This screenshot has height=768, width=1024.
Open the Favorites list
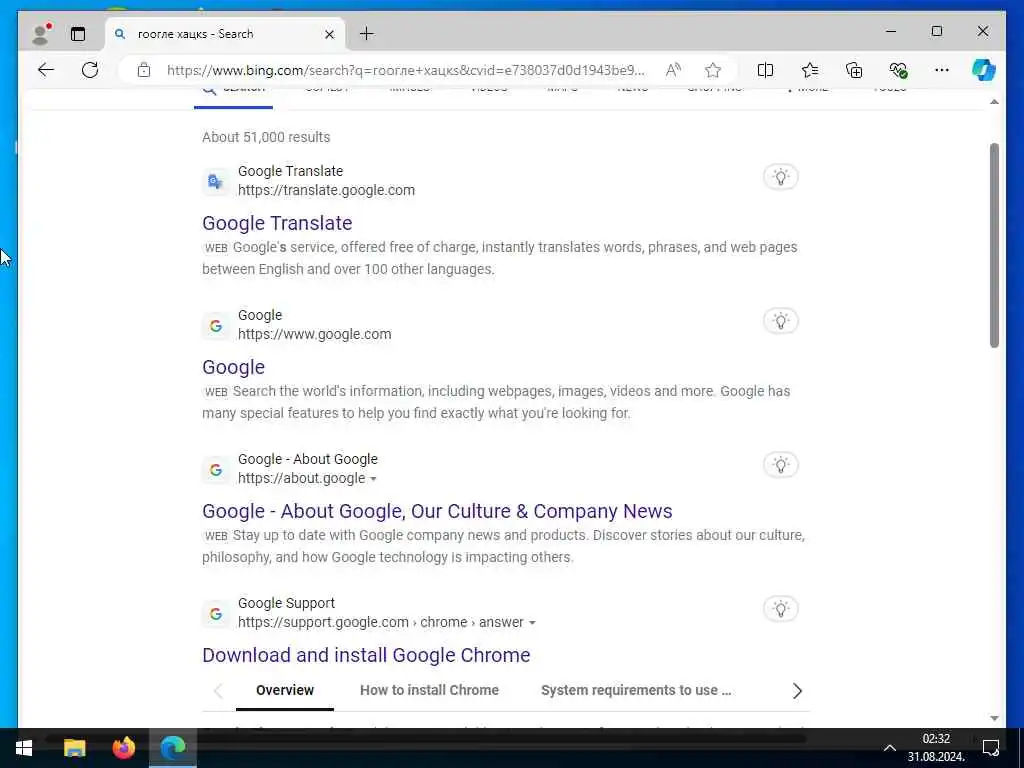[x=810, y=70]
